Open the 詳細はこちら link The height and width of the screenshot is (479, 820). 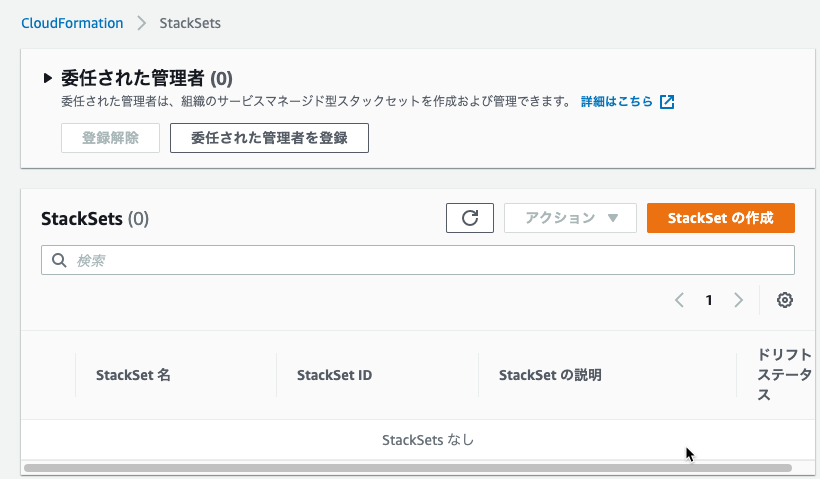point(617,101)
